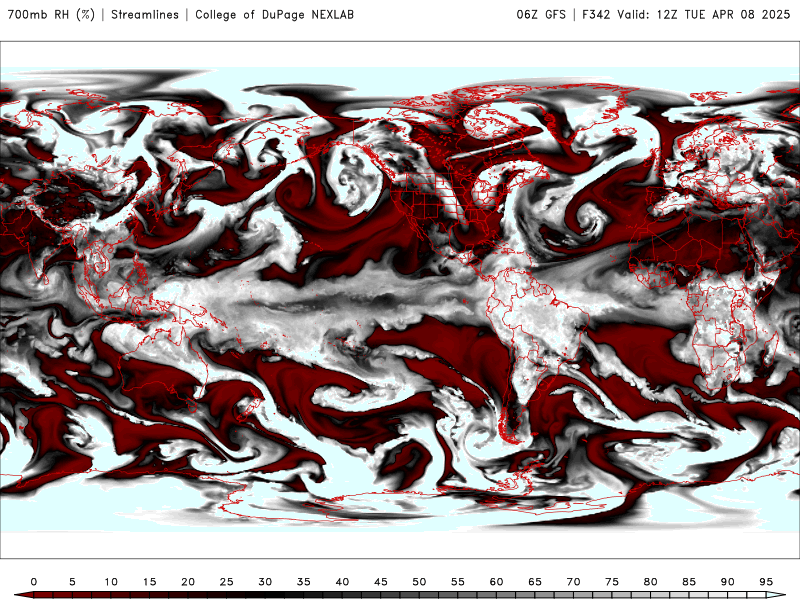Click the "06Z GFS" model run label
This screenshot has height=600, width=800.
pos(541,14)
